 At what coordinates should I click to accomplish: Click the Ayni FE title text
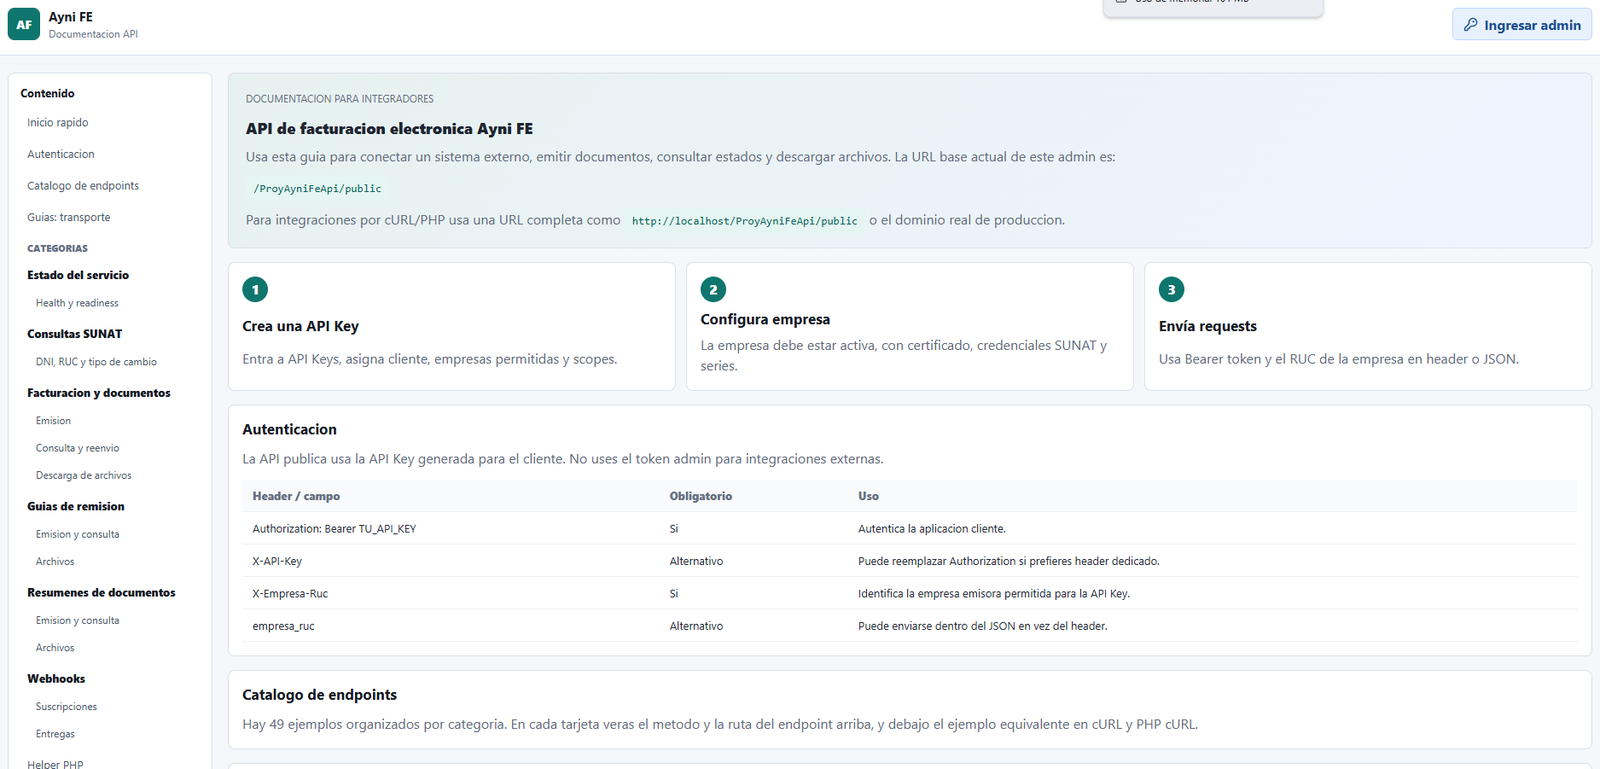pos(71,17)
